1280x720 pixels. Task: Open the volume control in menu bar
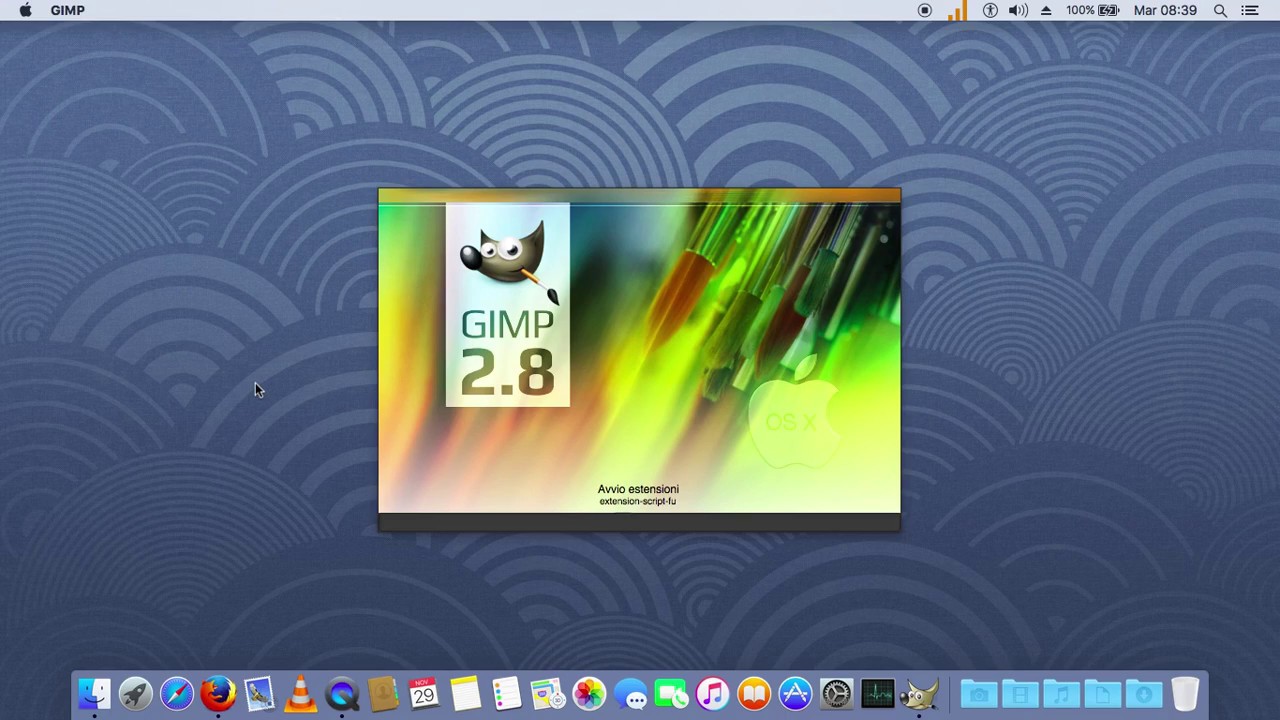[1018, 10]
